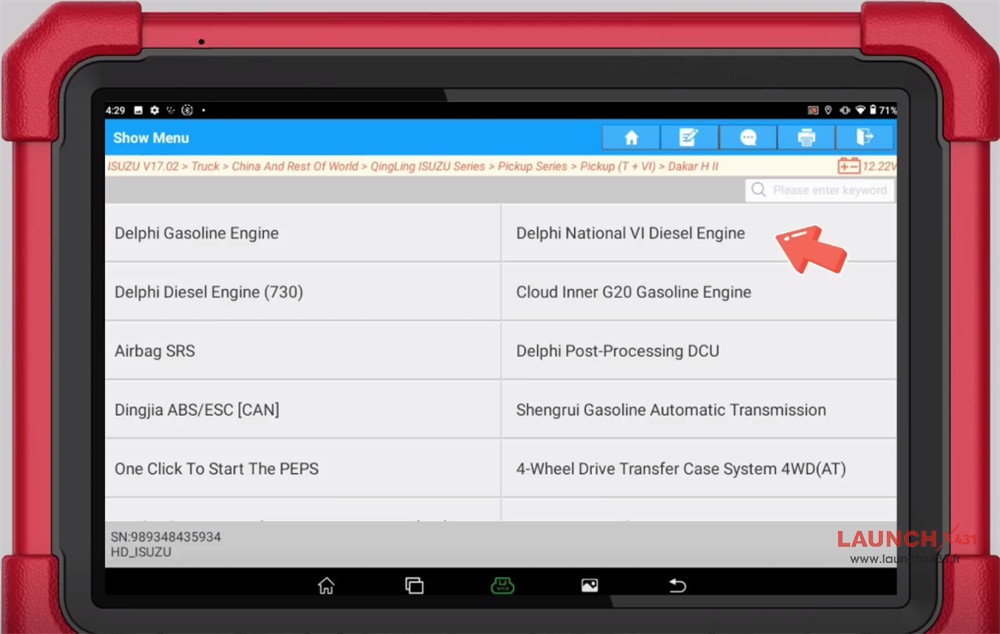Tap the exit icon in toolbar
This screenshot has width=1000, height=634.
pos(865,138)
